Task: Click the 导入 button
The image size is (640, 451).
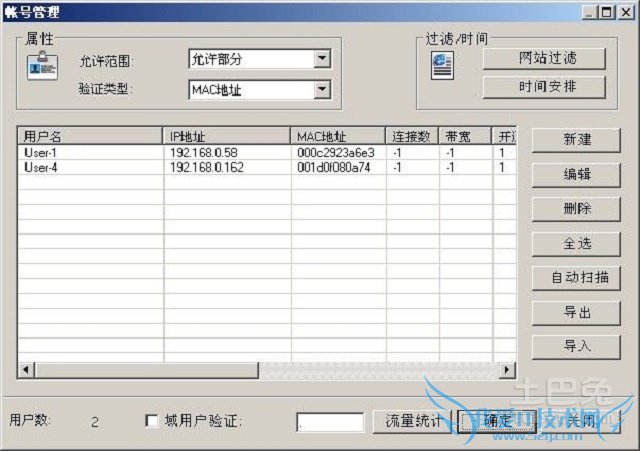Action: tap(576, 347)
